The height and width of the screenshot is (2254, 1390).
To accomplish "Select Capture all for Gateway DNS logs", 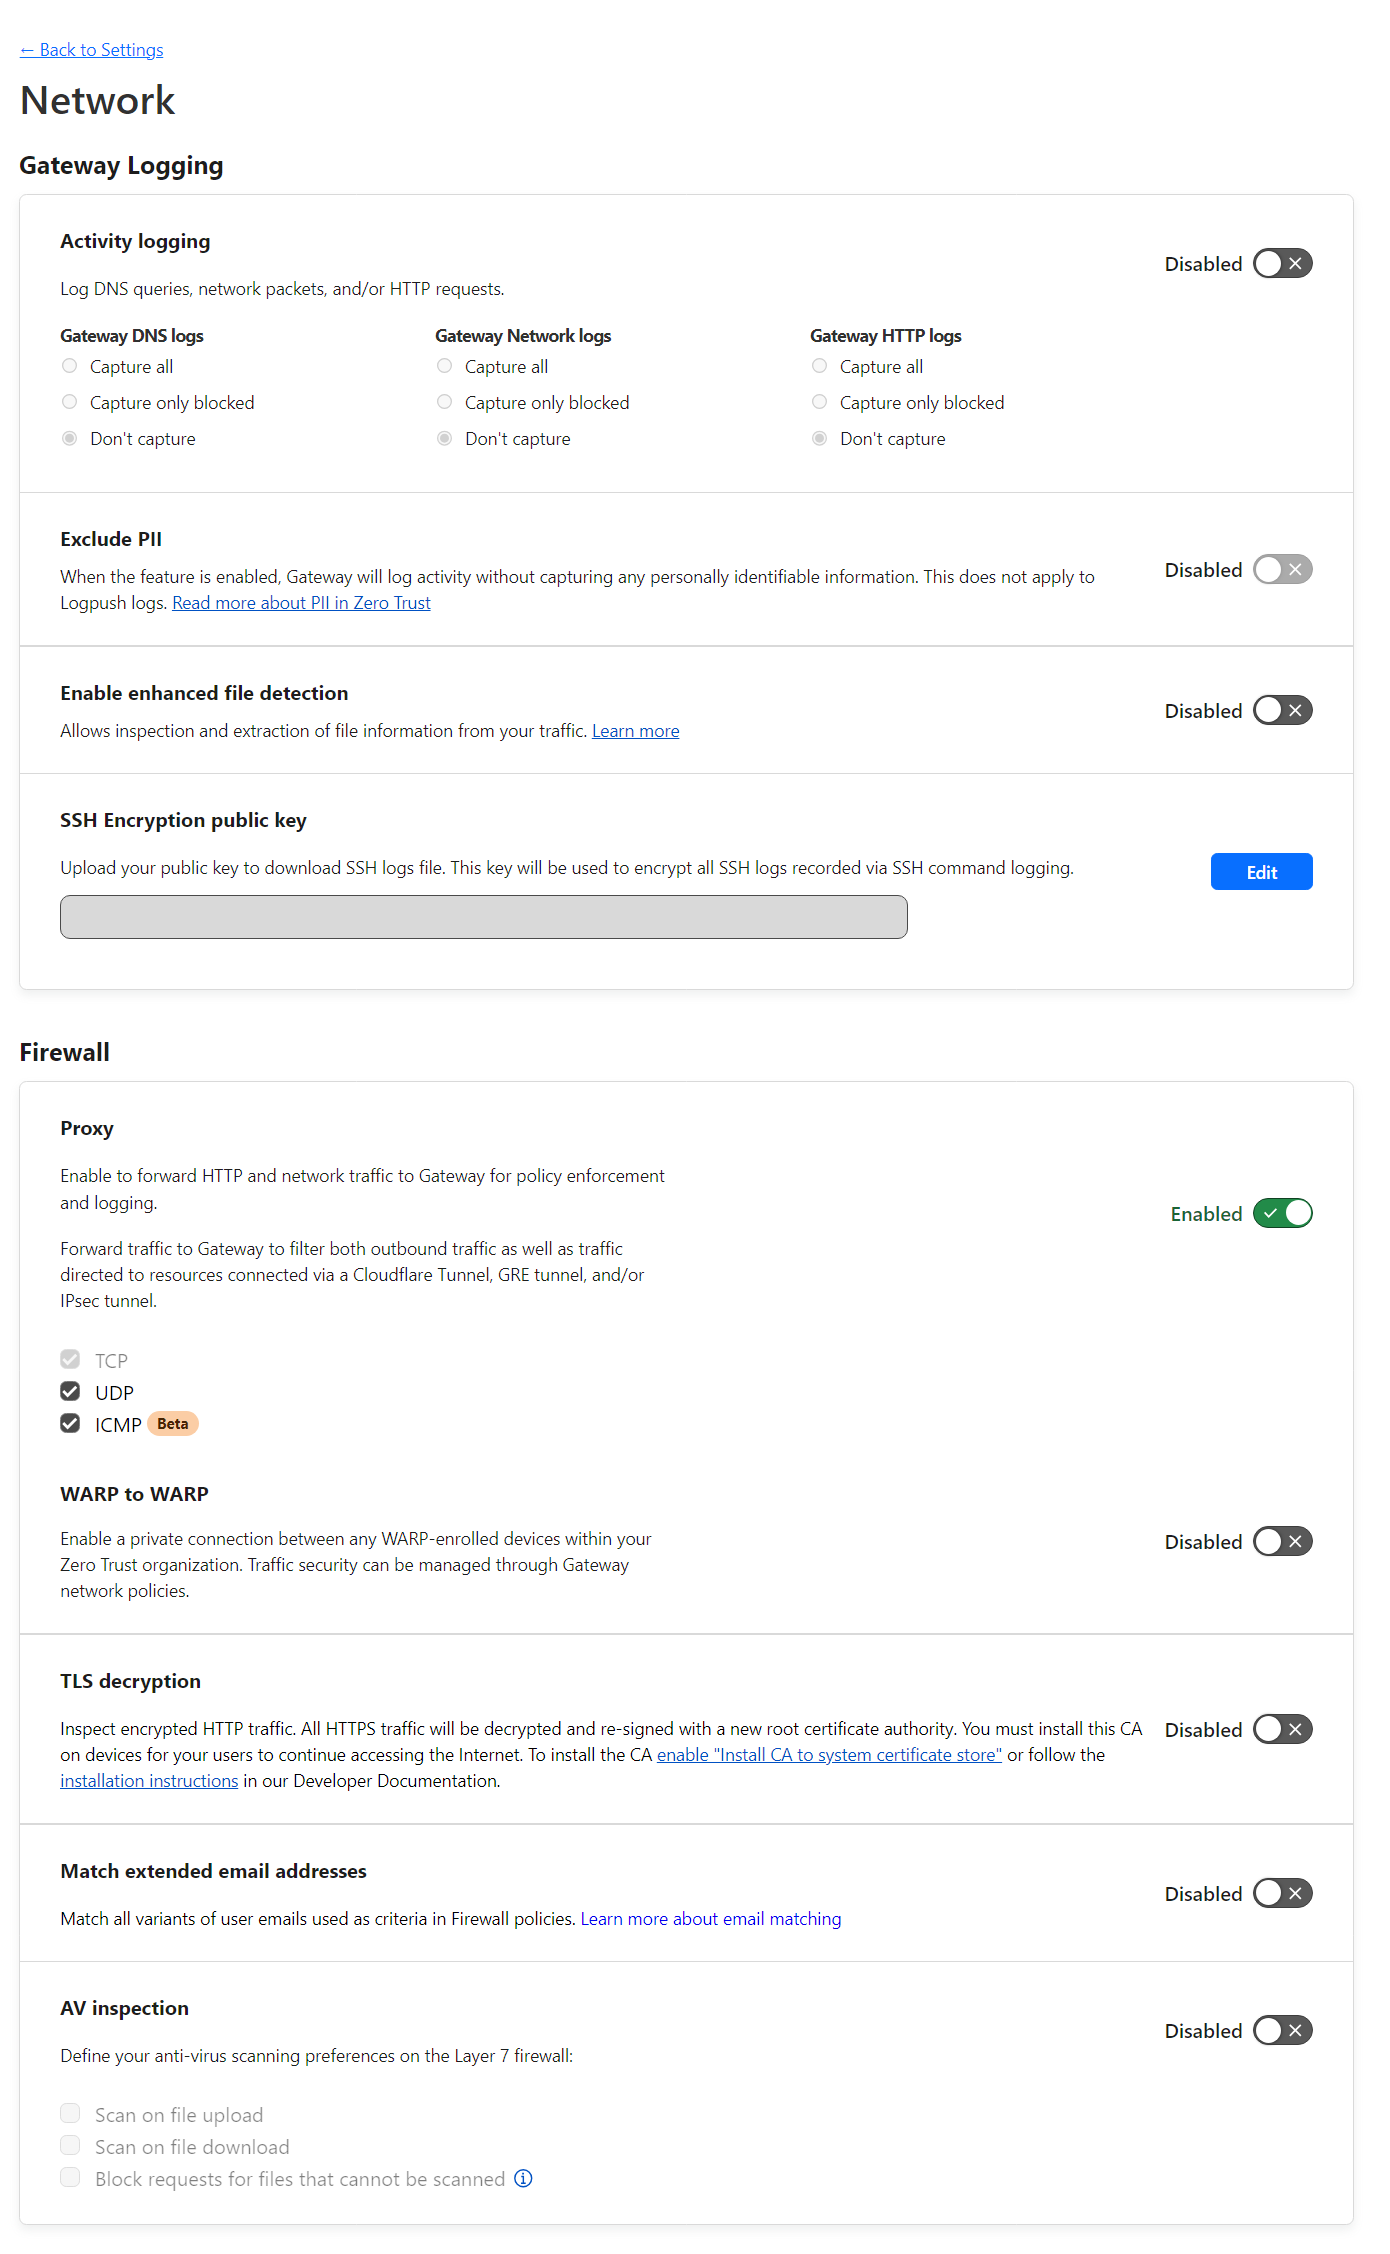I will pyautogui.click(x=70, y=366).
